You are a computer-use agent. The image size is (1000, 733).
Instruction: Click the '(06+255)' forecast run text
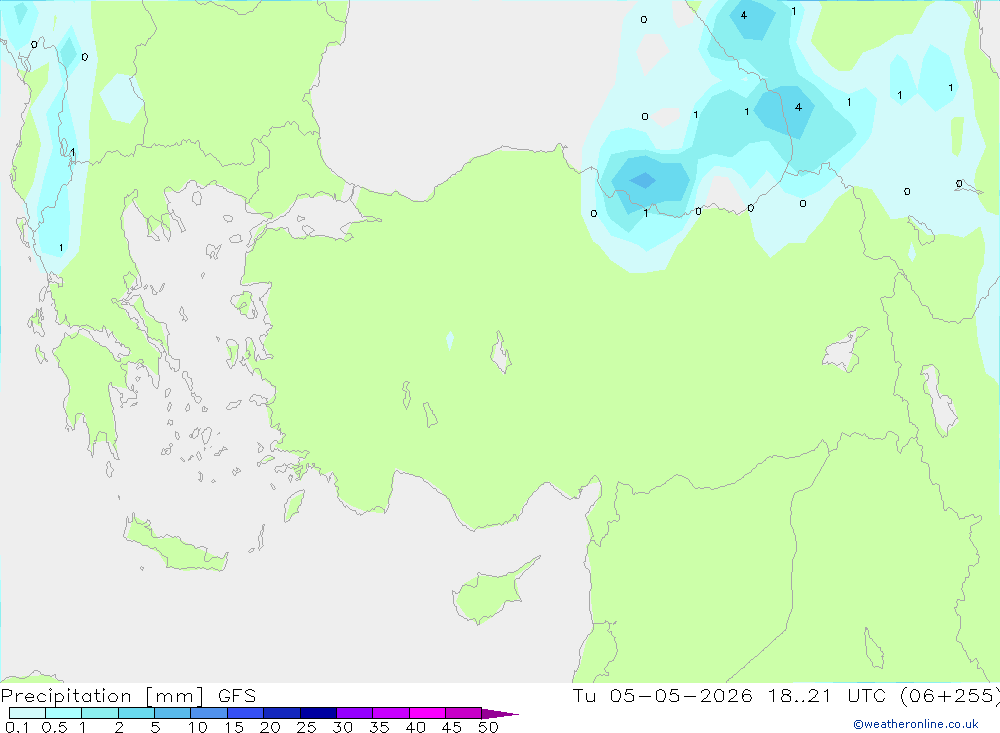tap(949, 696)
